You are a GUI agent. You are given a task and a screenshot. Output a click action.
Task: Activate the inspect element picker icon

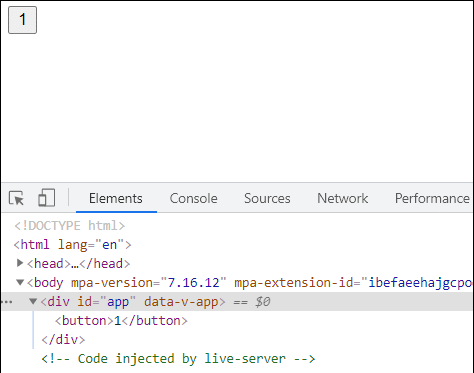click(x=16, y=198)
